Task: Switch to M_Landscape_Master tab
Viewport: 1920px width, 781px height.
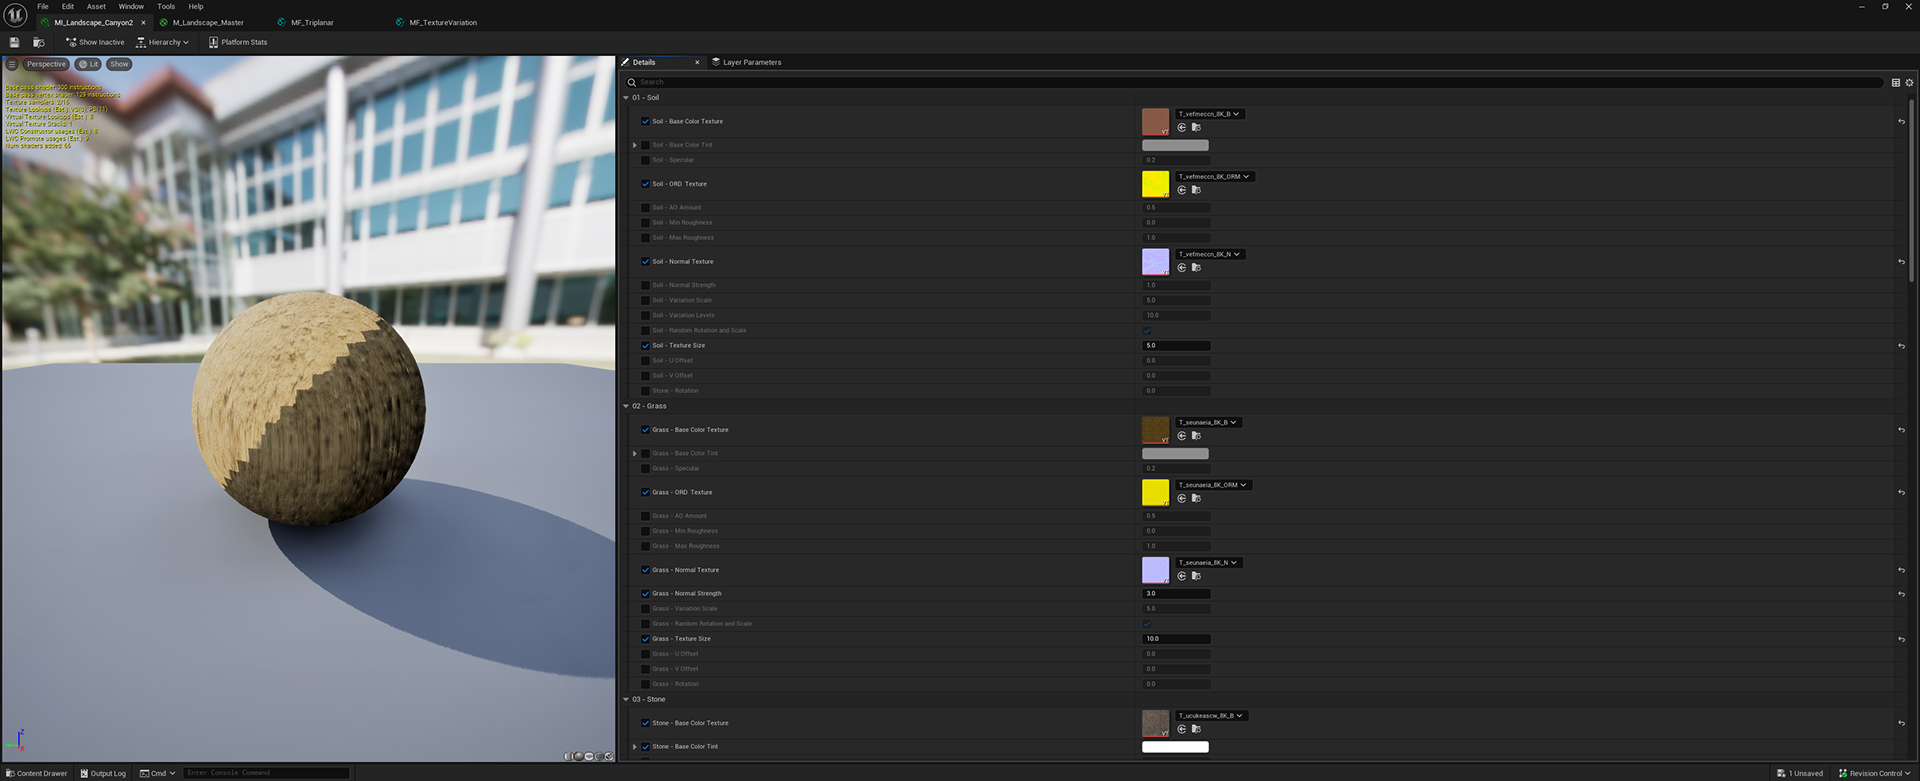Action: click(208, 22)
